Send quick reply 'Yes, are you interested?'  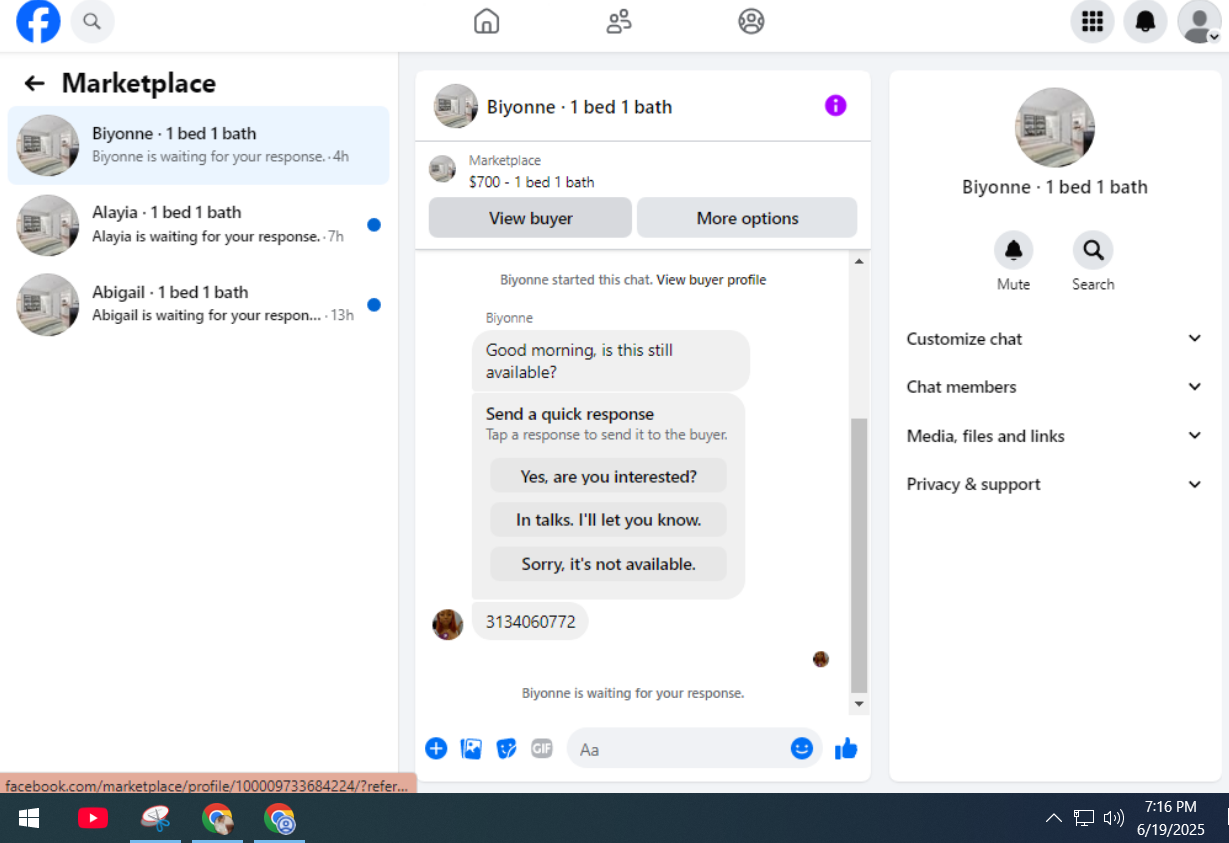(x=608, y=476)
